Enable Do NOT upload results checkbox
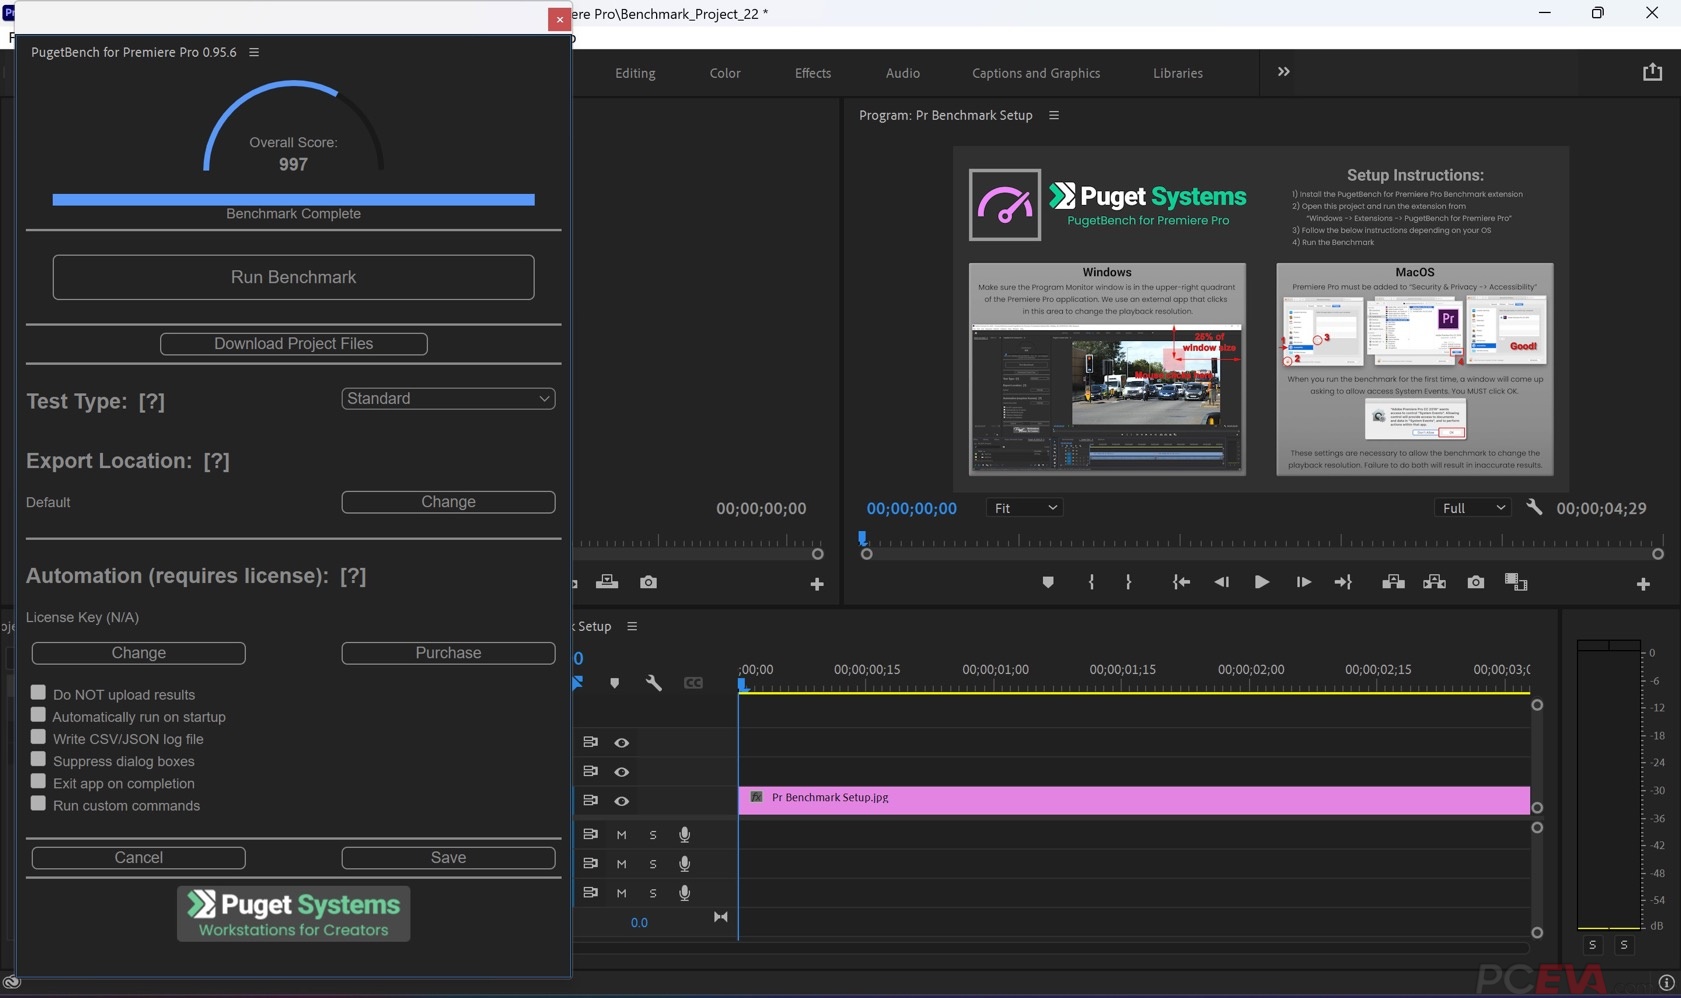The height and width of the screenshot is (998, 1681). pyautogui.click(x=38, y=693)
